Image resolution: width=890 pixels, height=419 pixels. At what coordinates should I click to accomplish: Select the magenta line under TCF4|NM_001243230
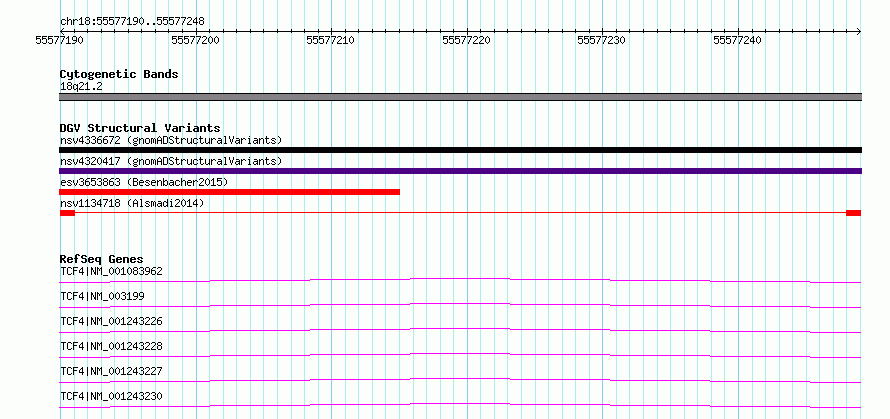point(460,405)
